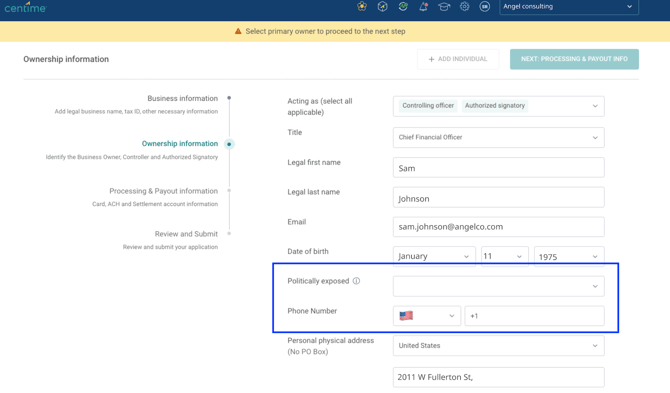This screenshot has height=393, width=670.
Task: Click the info icon next to Politically exposed
Action: pos(356,281)
